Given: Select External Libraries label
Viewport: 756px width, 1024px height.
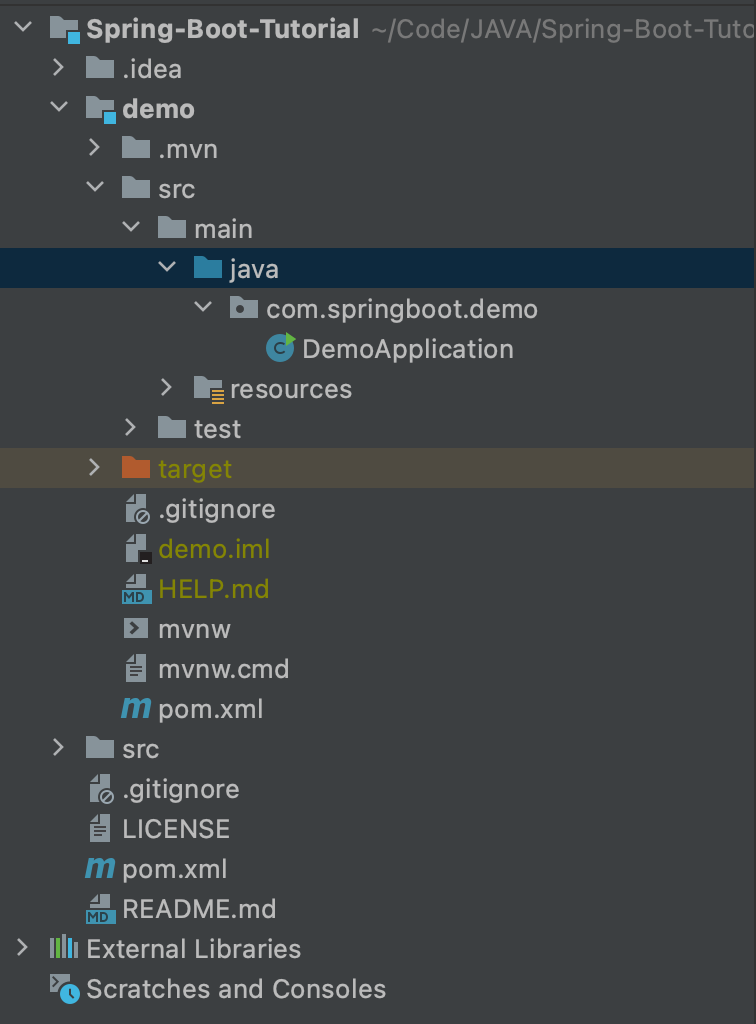Looking at the screenshot, I should point(194,949).
